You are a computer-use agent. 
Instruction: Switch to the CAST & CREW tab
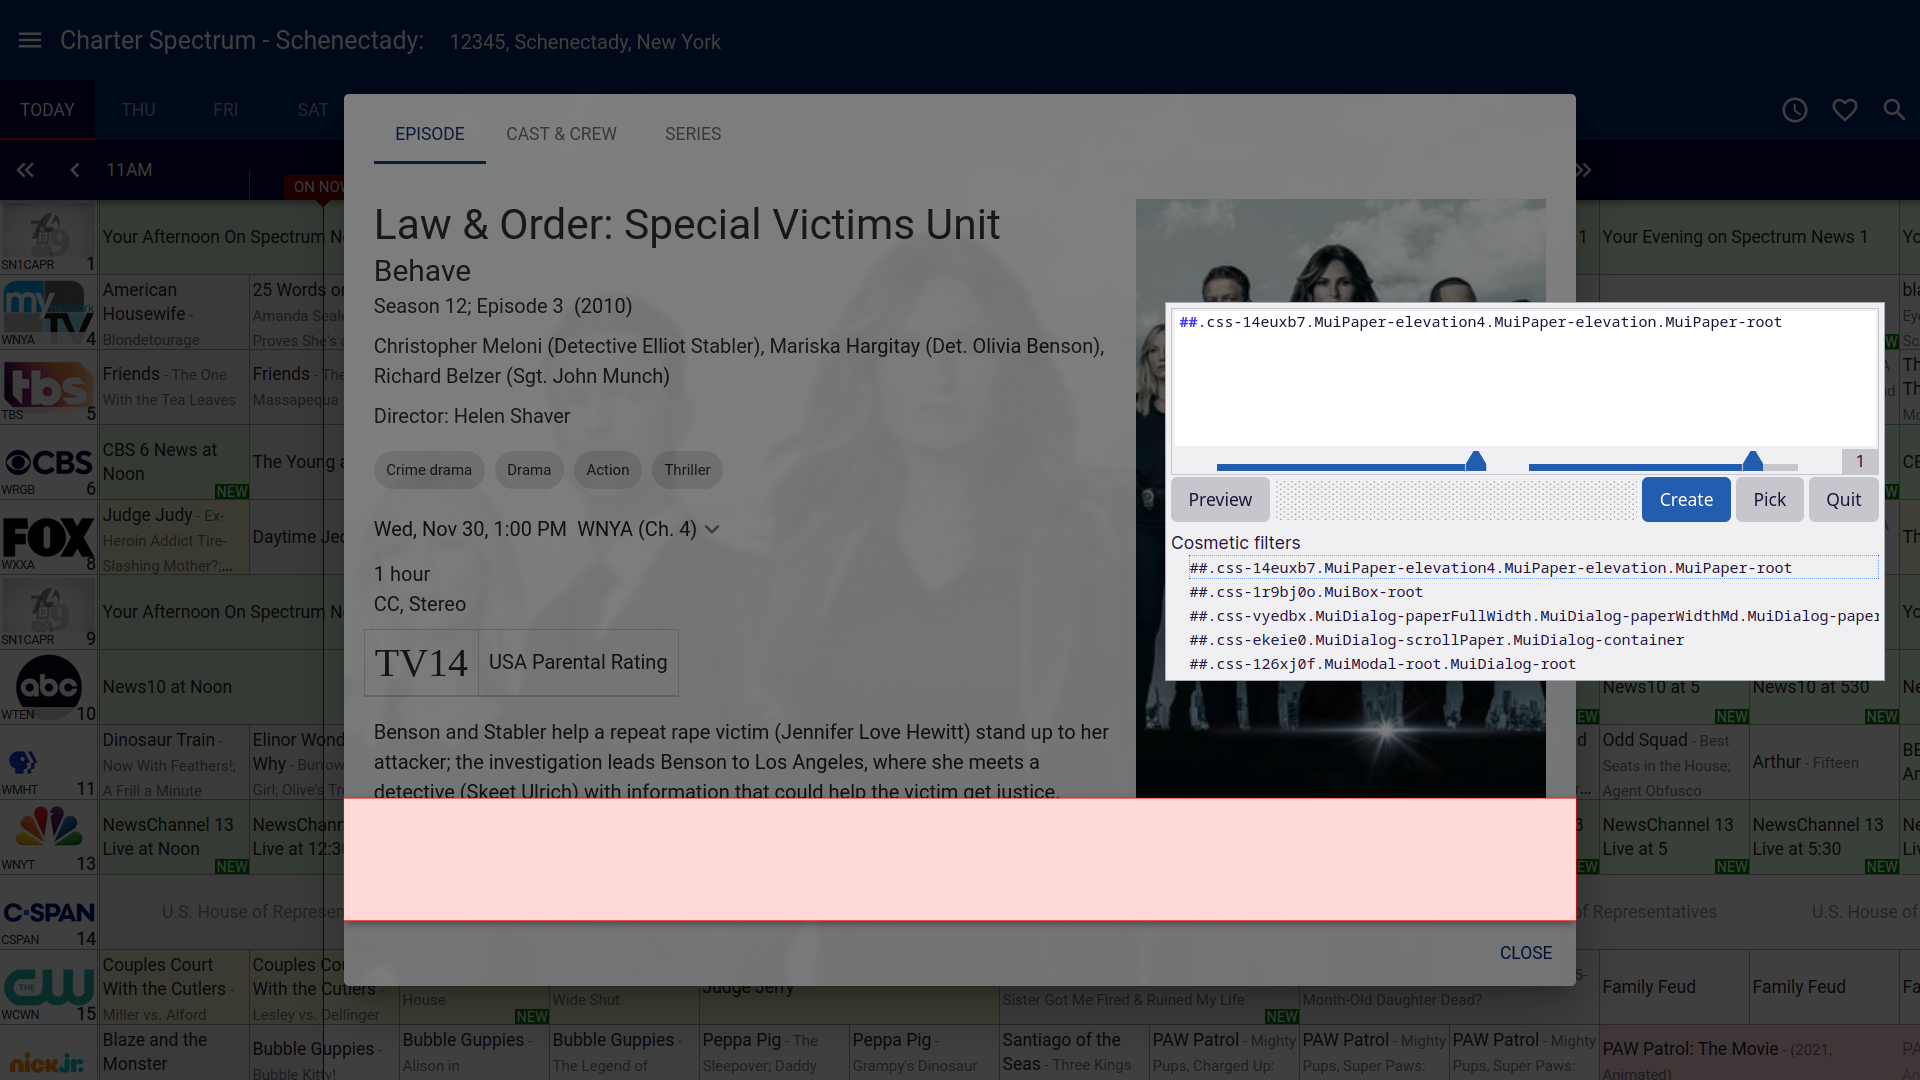(x=561, y=134)
